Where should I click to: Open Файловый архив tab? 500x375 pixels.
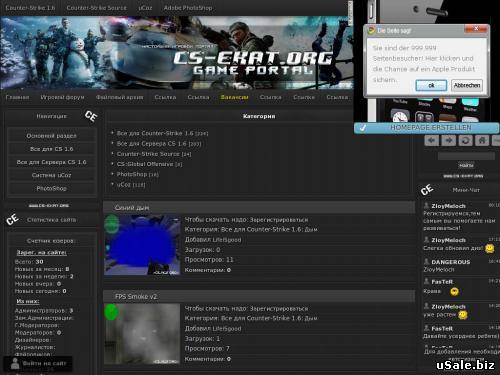click(x=119, y=97)
